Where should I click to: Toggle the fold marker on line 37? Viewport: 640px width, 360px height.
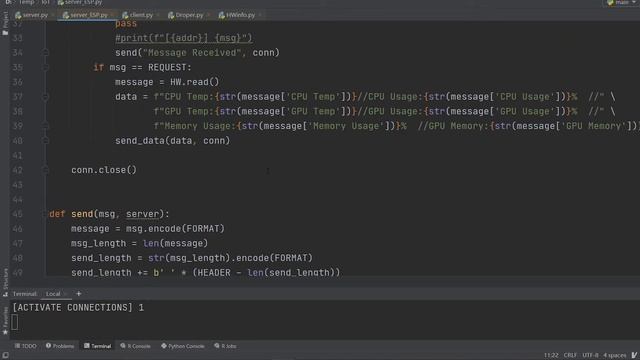click(46, 97)
